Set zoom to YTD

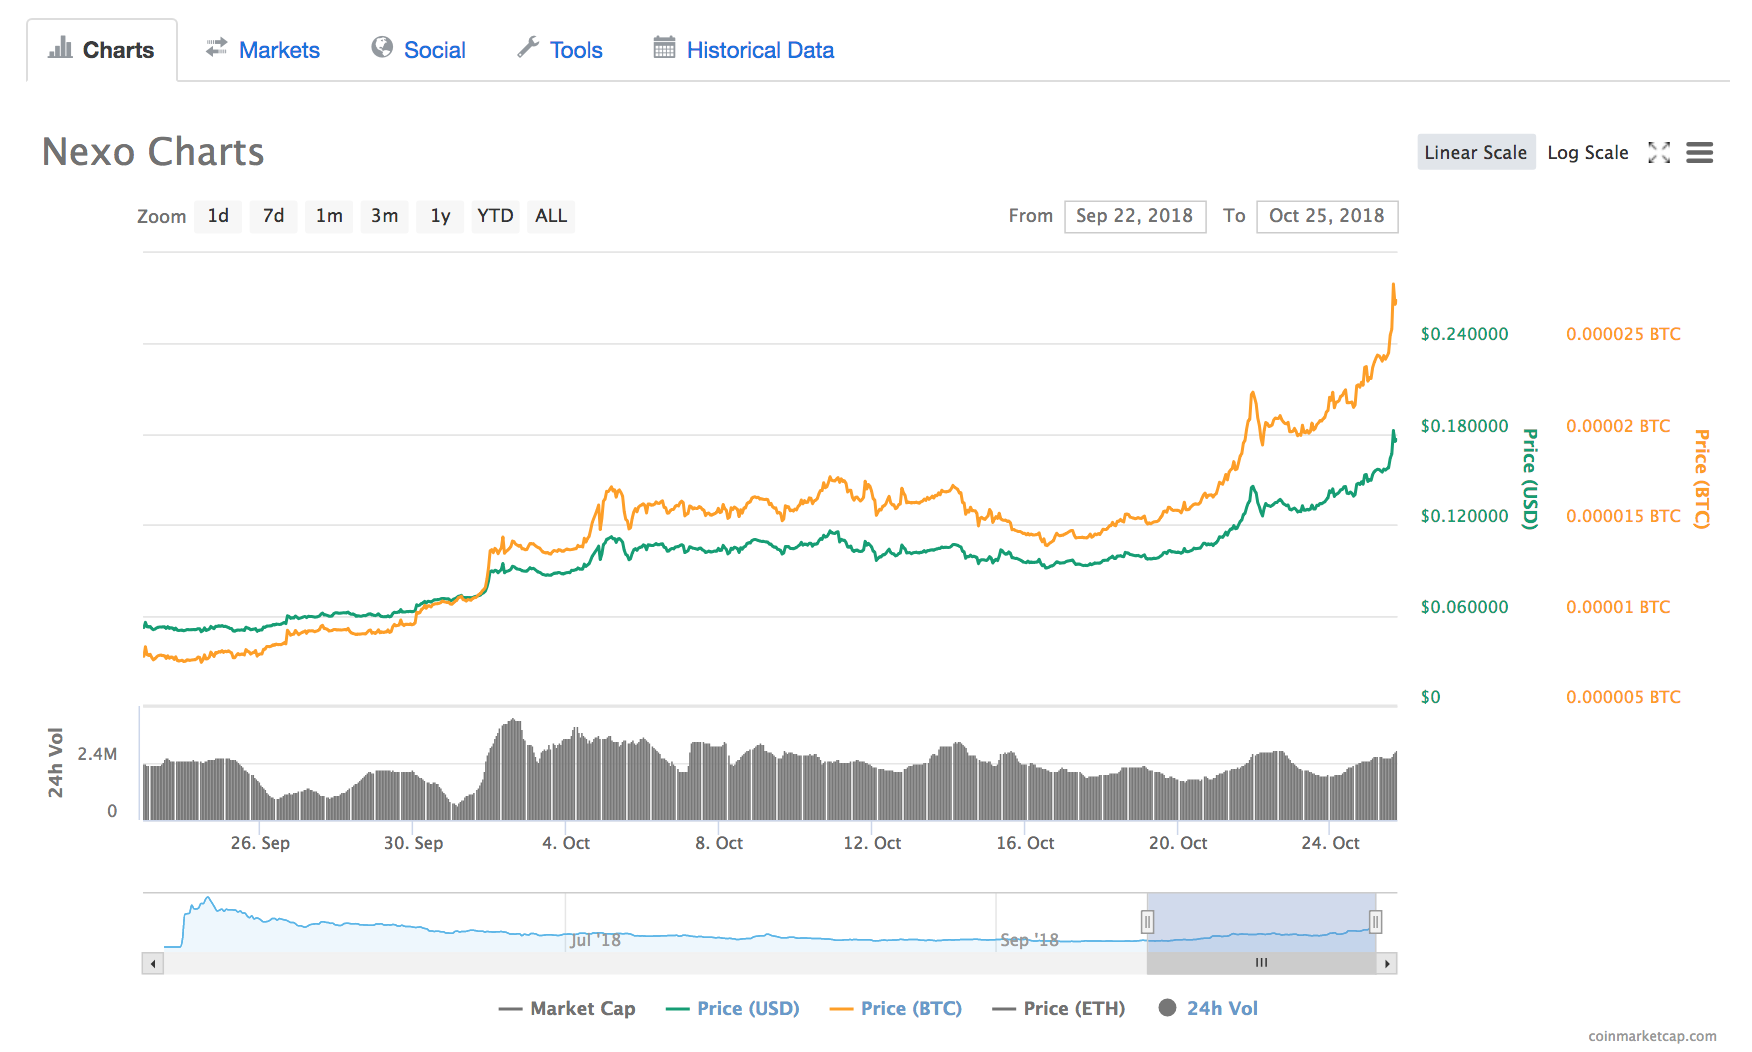click(x=495, y=216)
